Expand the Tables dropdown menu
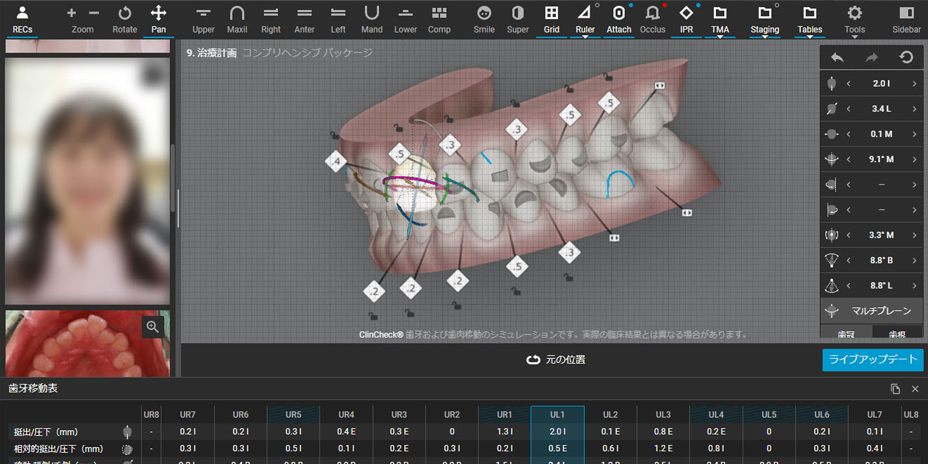The height and width of the screenshot is (464, 928). (x=810, y=19)
